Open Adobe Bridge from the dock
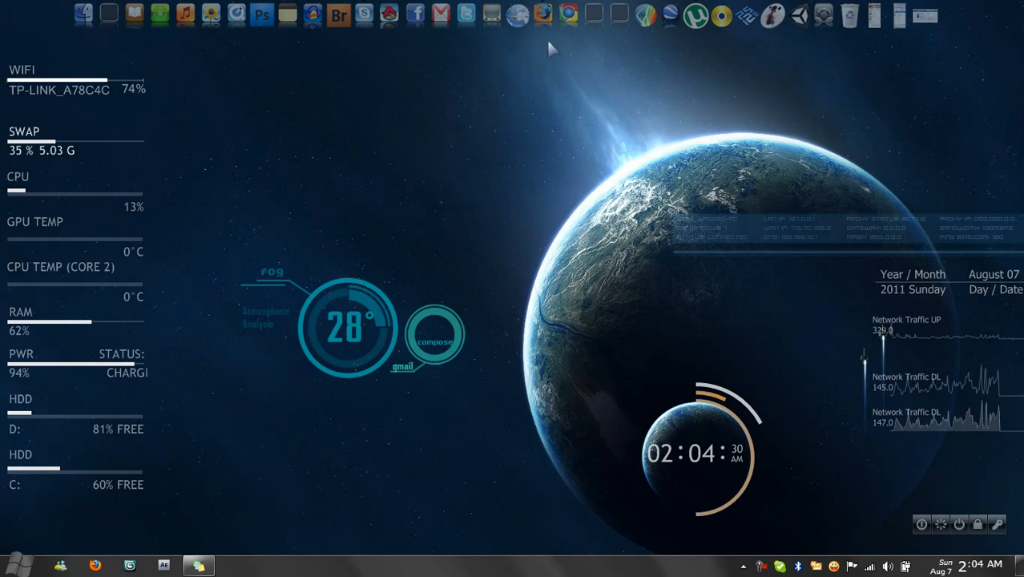Screen dimensions: 1024x577 [x=341, y=13]
